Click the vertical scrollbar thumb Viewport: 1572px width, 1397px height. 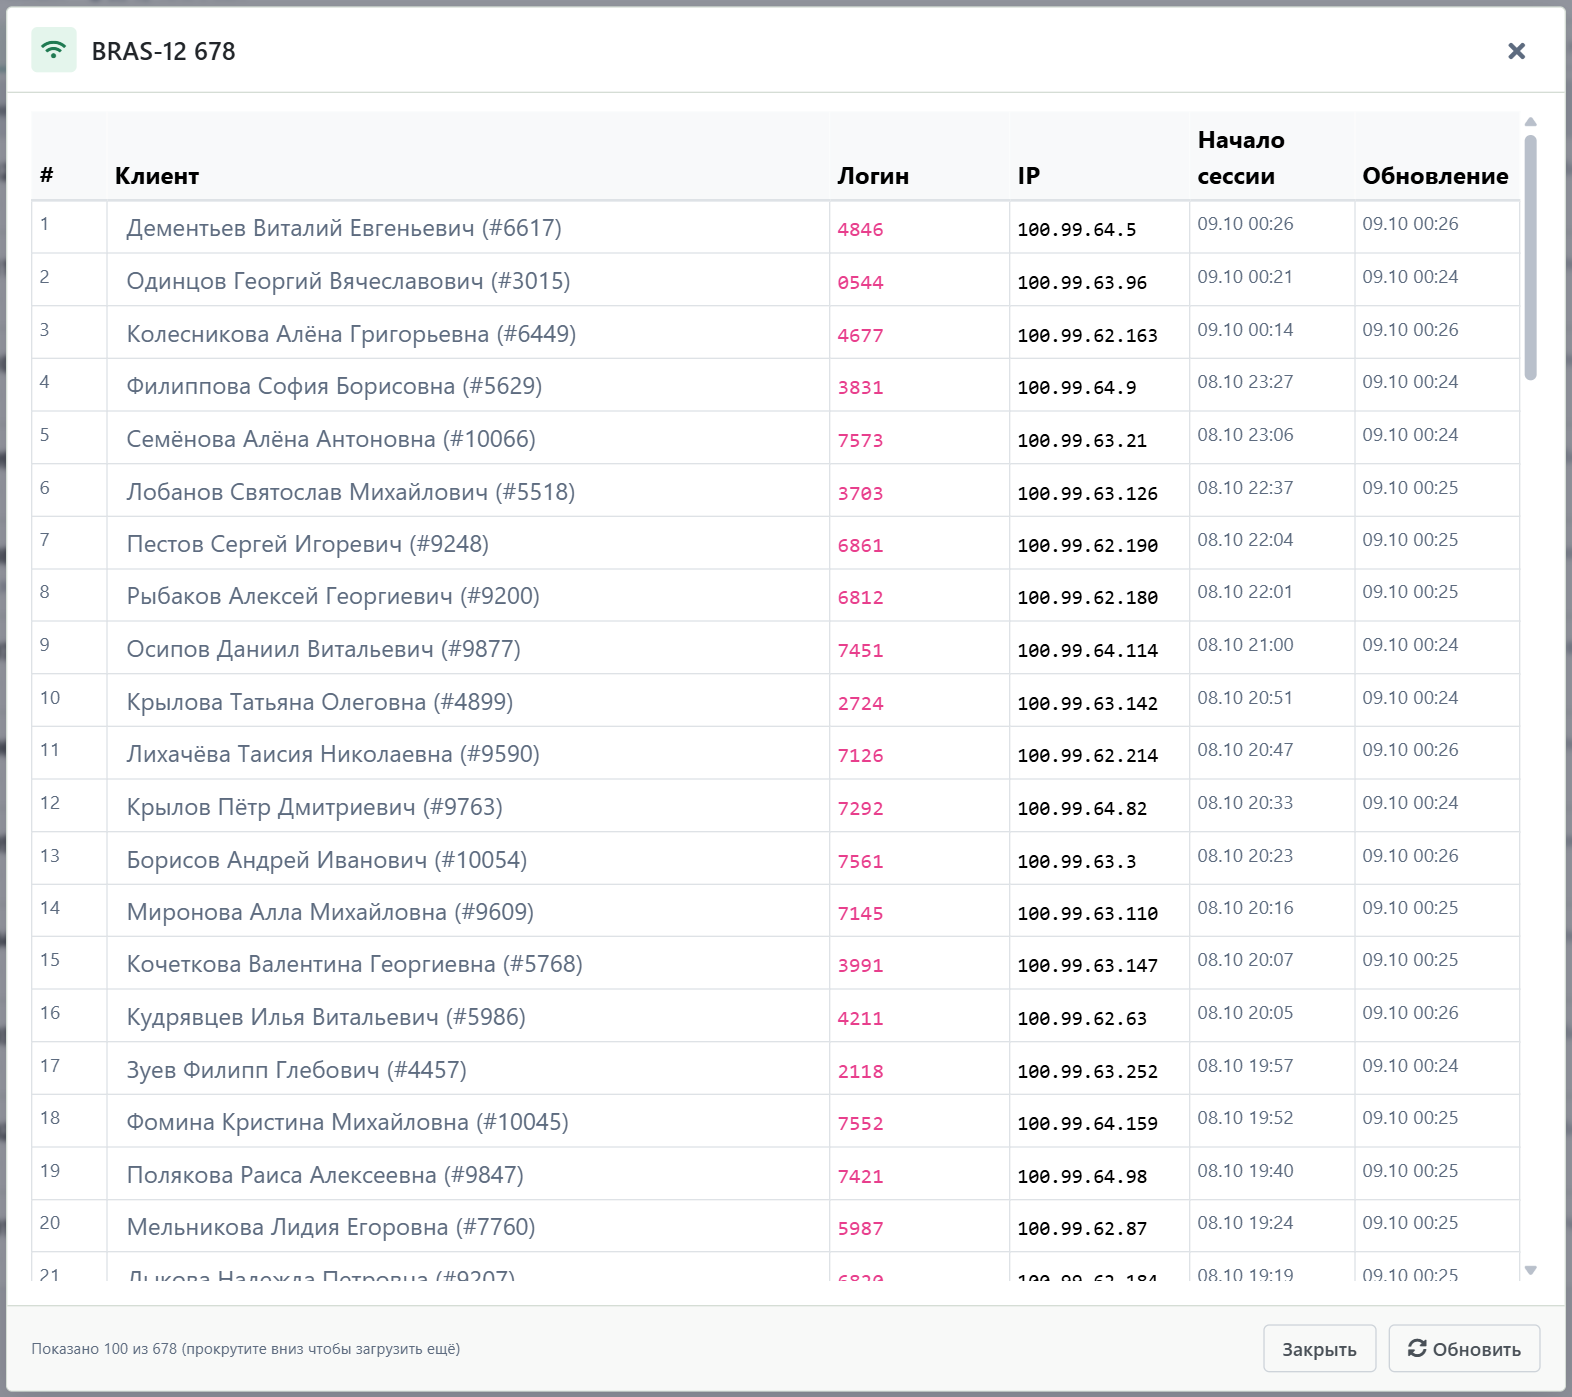tap(1530, 257)
